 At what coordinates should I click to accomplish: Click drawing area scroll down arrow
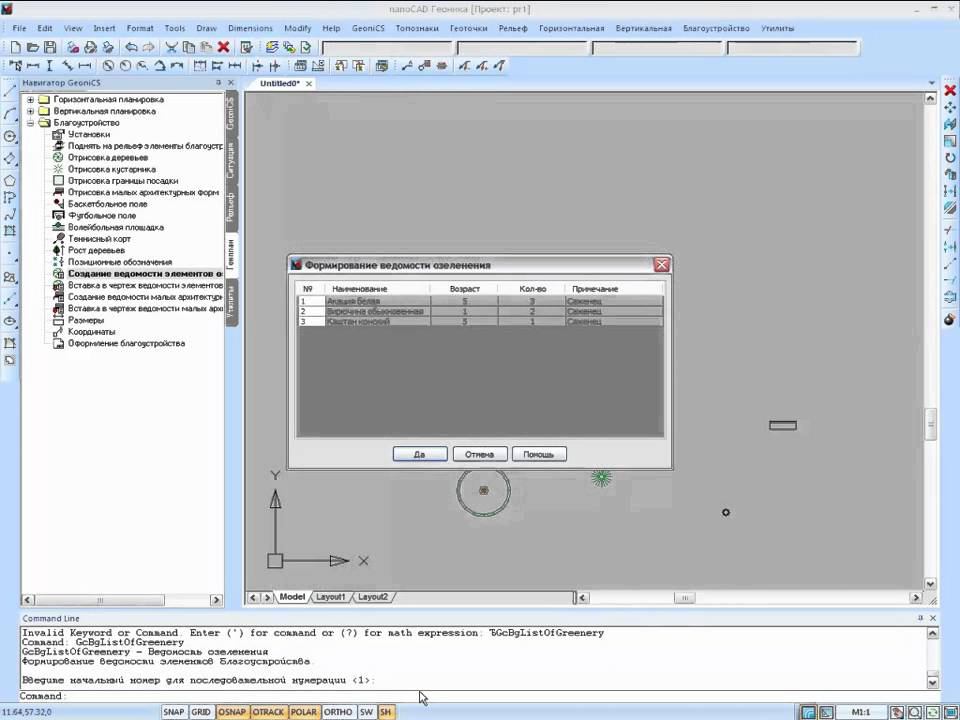coord(930,584)
